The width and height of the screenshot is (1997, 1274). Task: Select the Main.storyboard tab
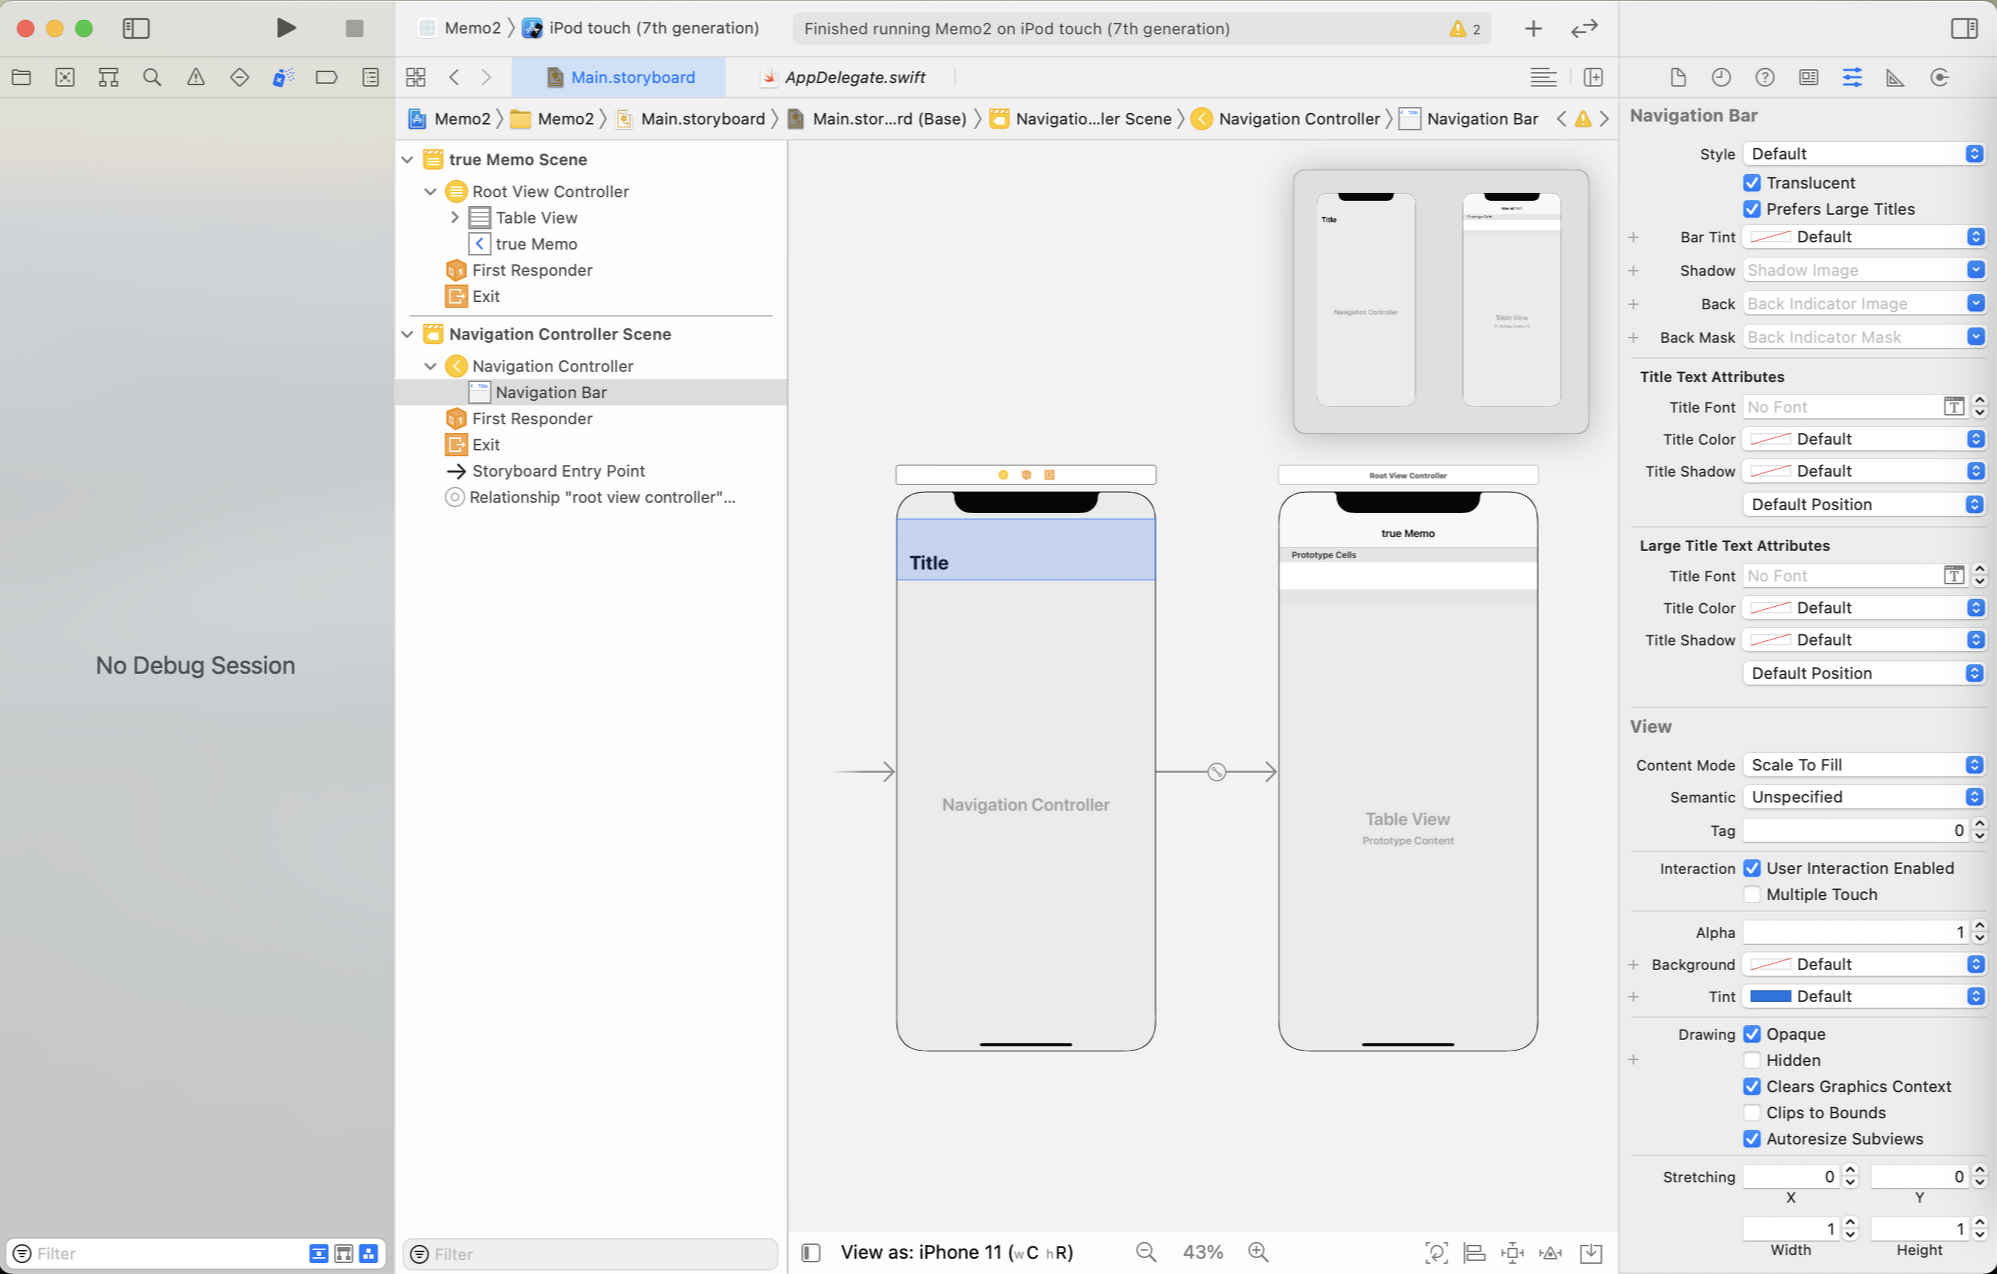(632, 77)
